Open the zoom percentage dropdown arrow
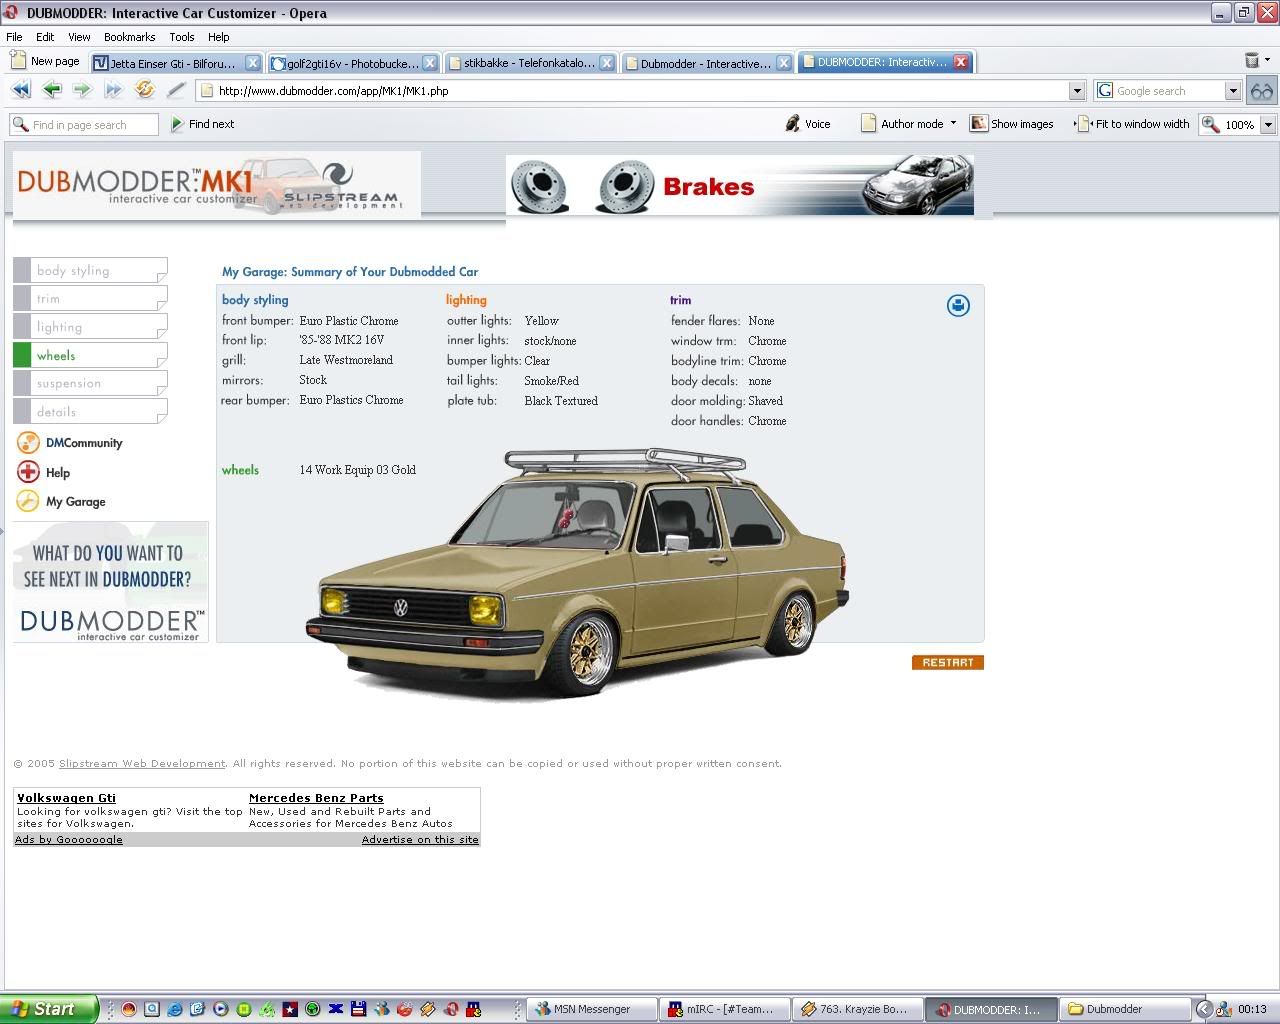The height and width of the screenshot is (1024, 1280). [x=1268, y=125]
